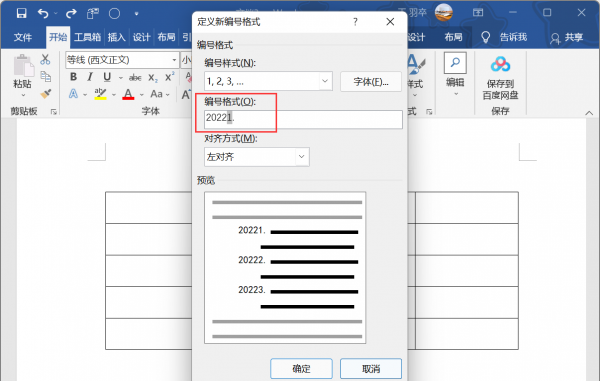The image size is (600, 381).
Task: Undo the last action
Action: (x=43, y=14)
